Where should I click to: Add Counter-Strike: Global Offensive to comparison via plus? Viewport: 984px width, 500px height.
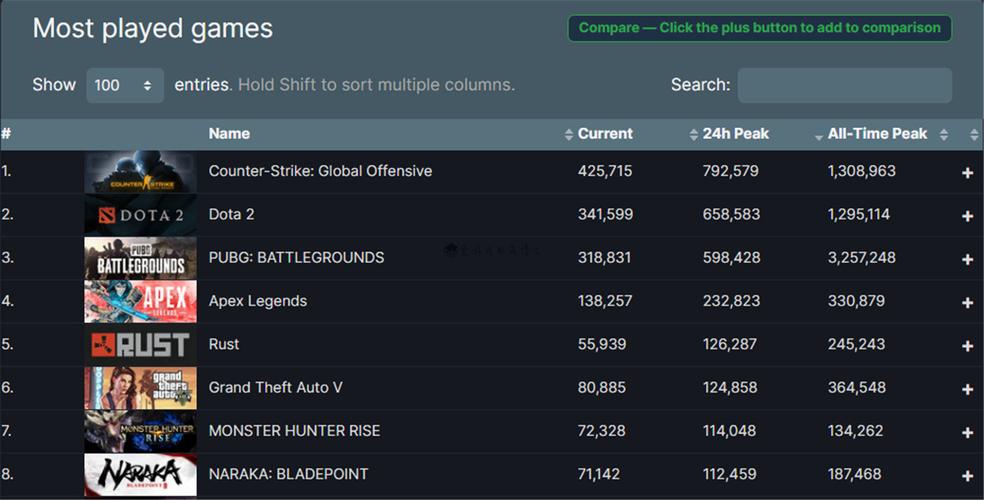coord(967,173)
